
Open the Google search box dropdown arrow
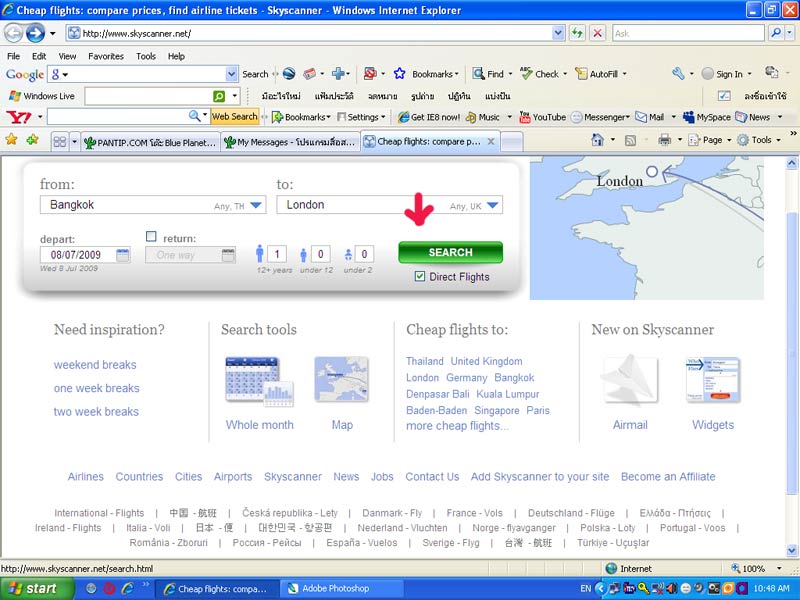(x=232, y=74)
